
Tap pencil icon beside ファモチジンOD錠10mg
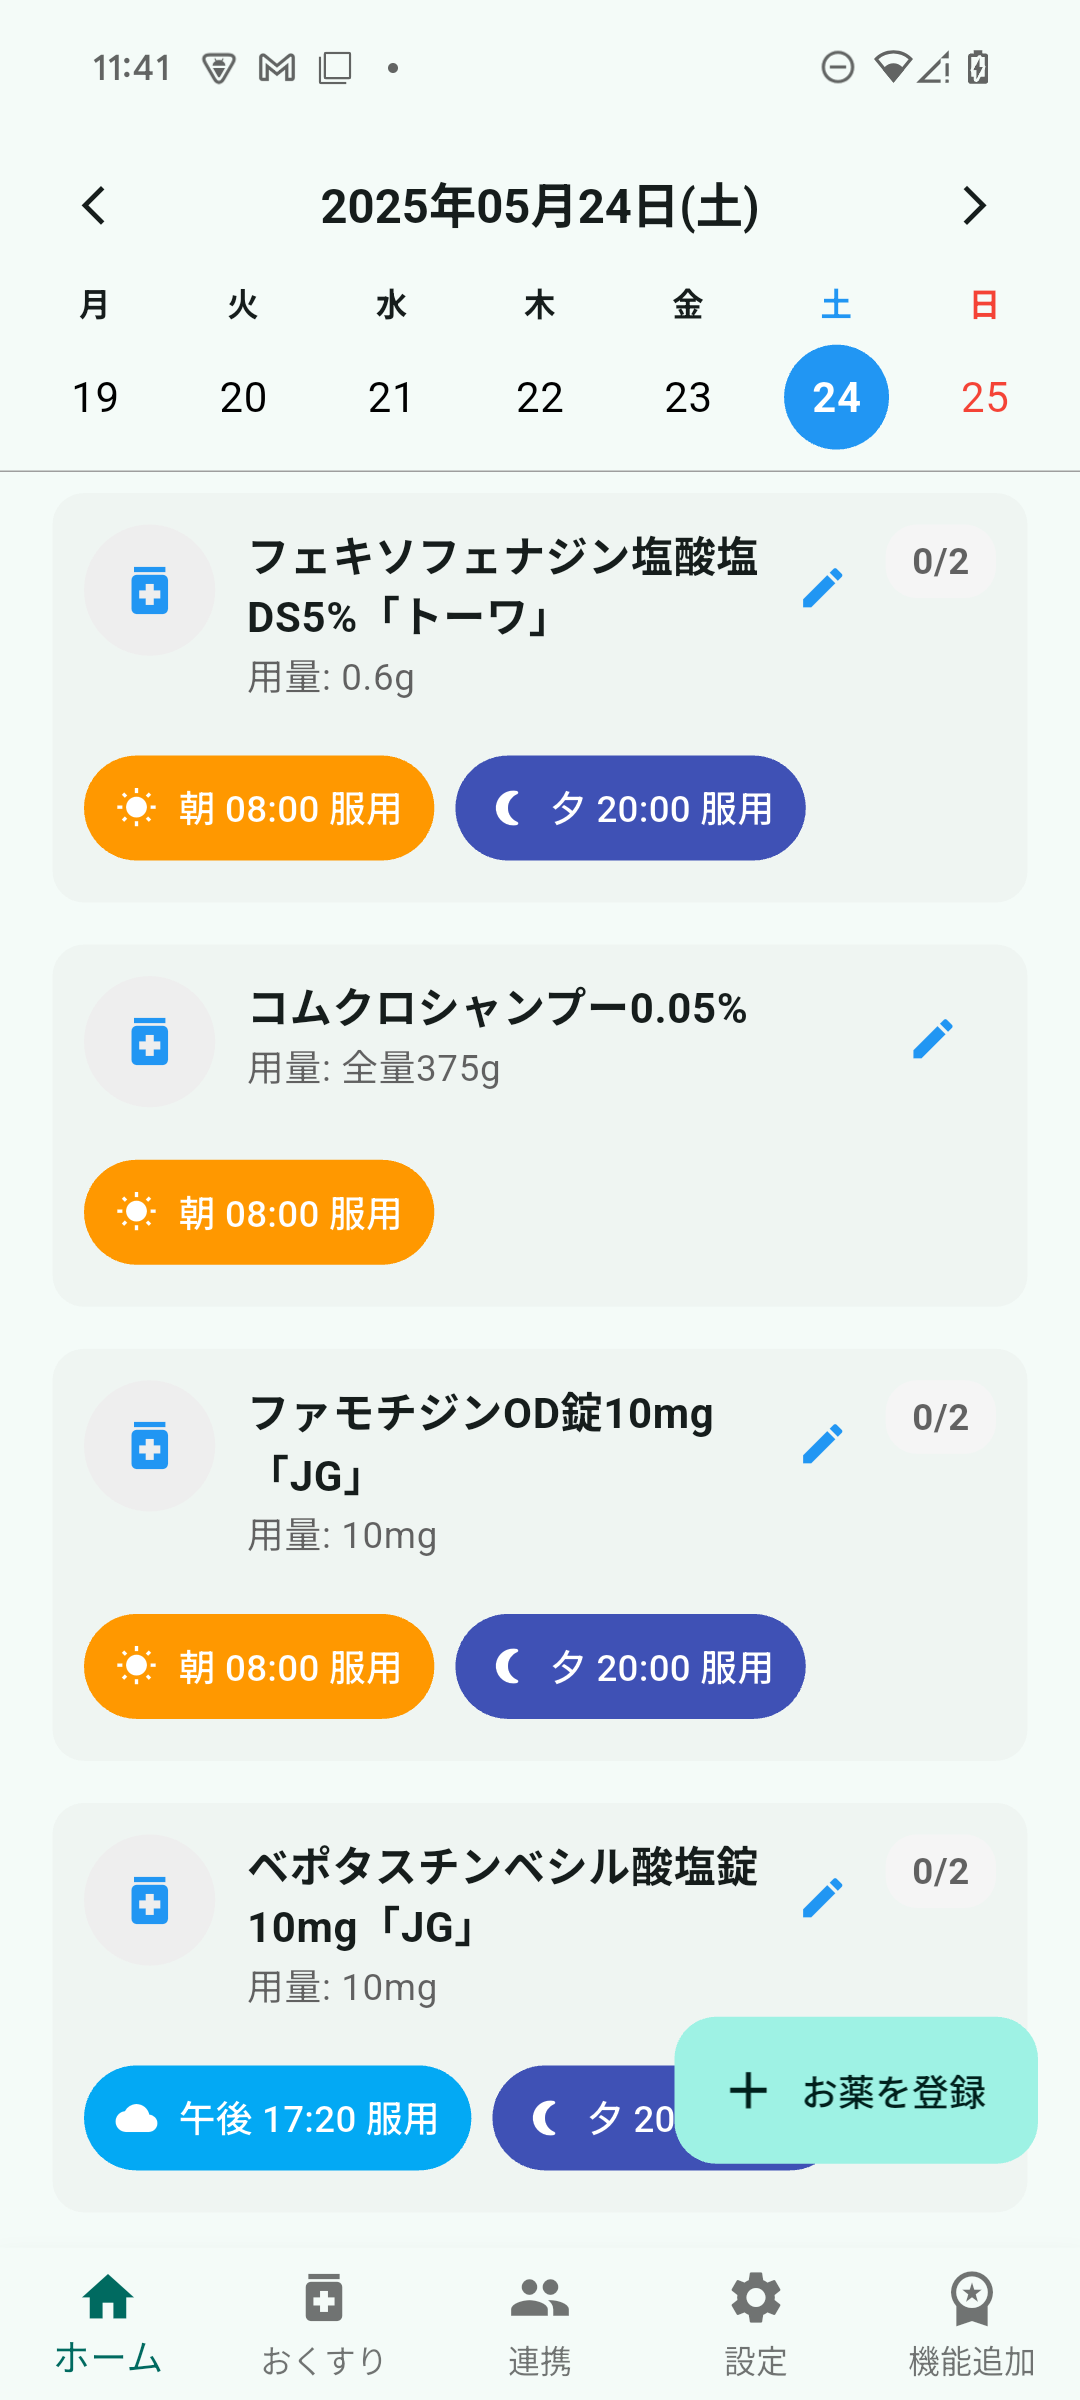(822, 1444)
